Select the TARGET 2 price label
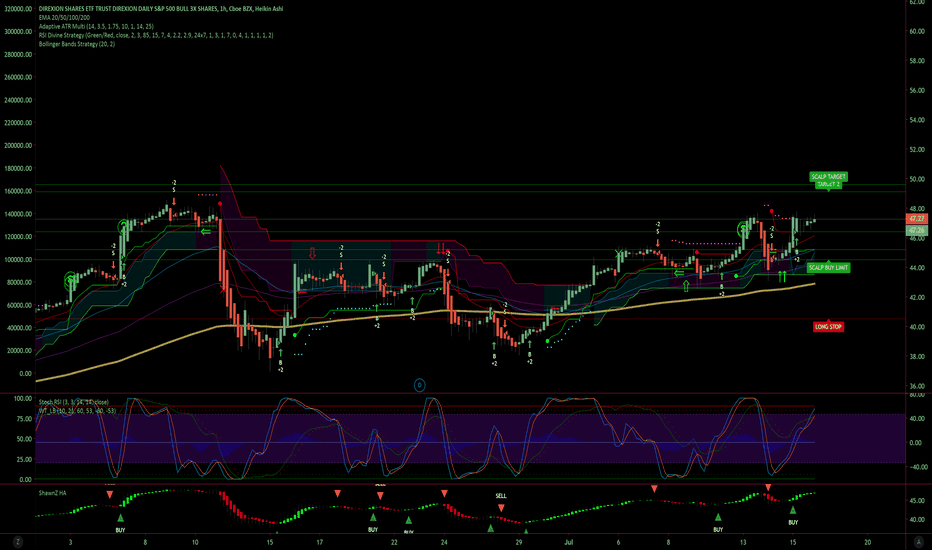 828,184
